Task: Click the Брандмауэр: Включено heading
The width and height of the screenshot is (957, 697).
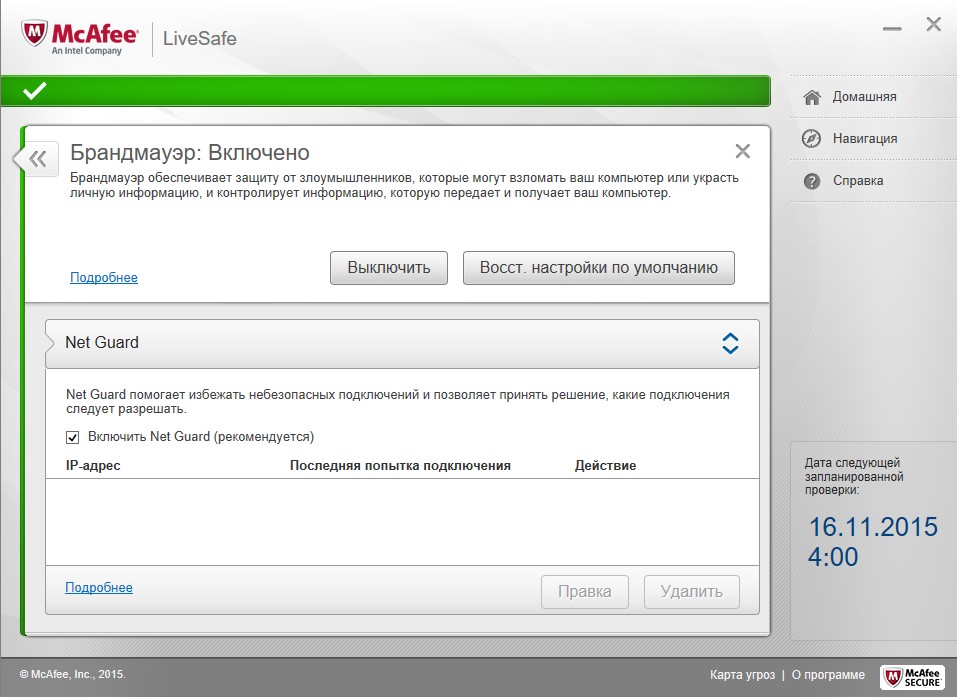Action: (190, 153)
